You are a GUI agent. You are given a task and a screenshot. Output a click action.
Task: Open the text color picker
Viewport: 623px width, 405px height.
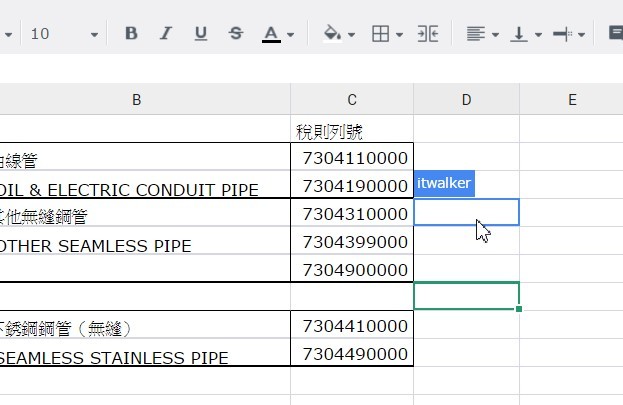(x=271, y=34)
